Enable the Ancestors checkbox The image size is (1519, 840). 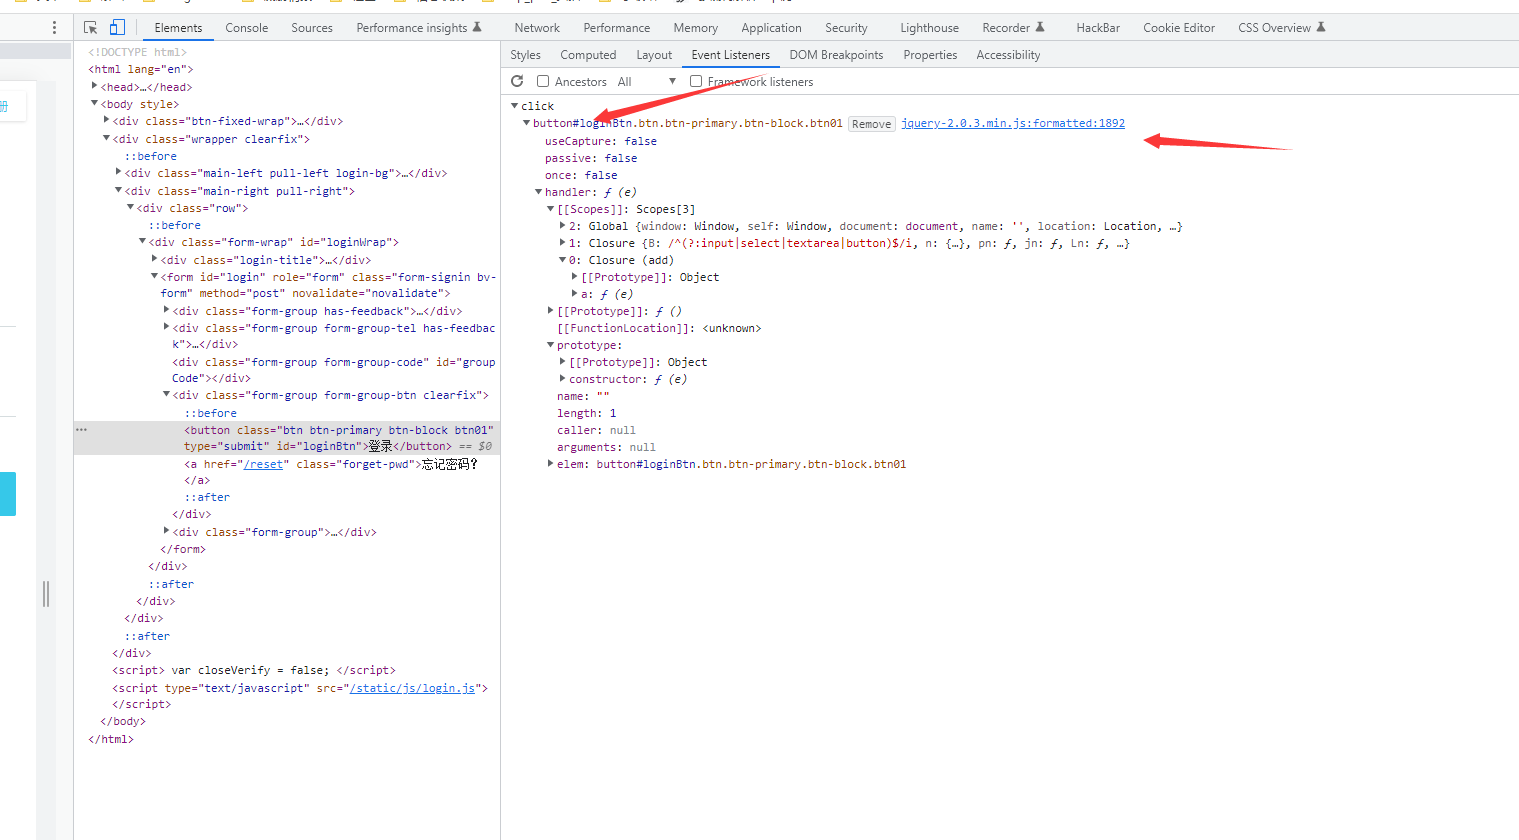543,81
